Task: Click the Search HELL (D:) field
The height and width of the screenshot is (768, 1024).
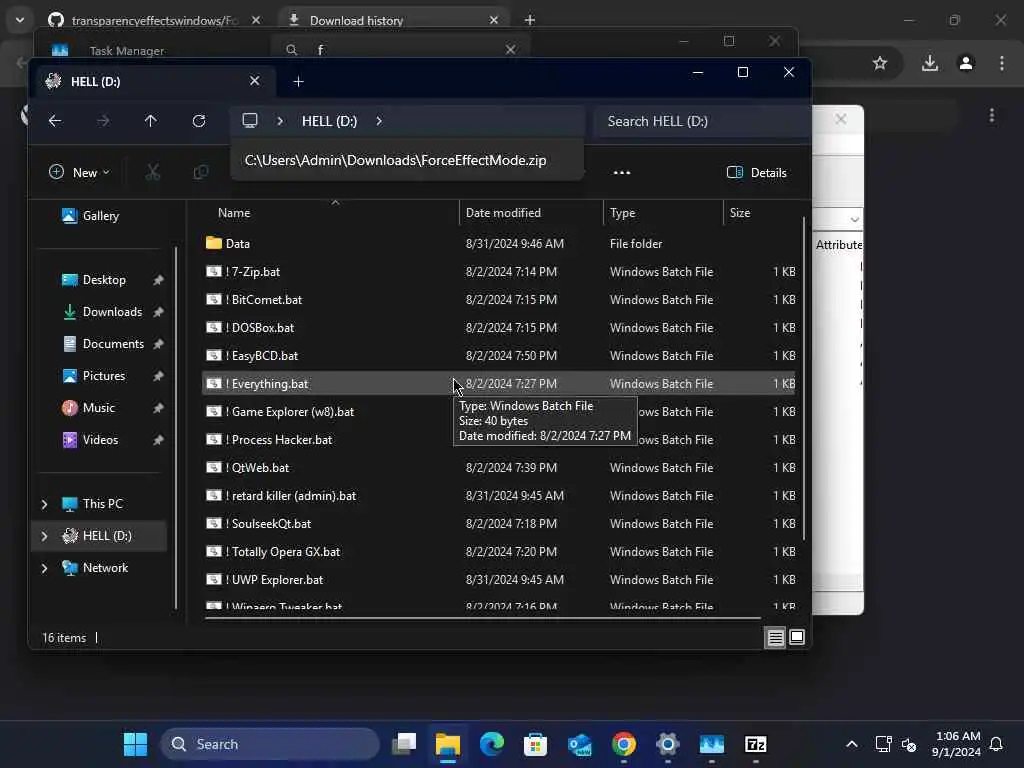Action: 702,121
